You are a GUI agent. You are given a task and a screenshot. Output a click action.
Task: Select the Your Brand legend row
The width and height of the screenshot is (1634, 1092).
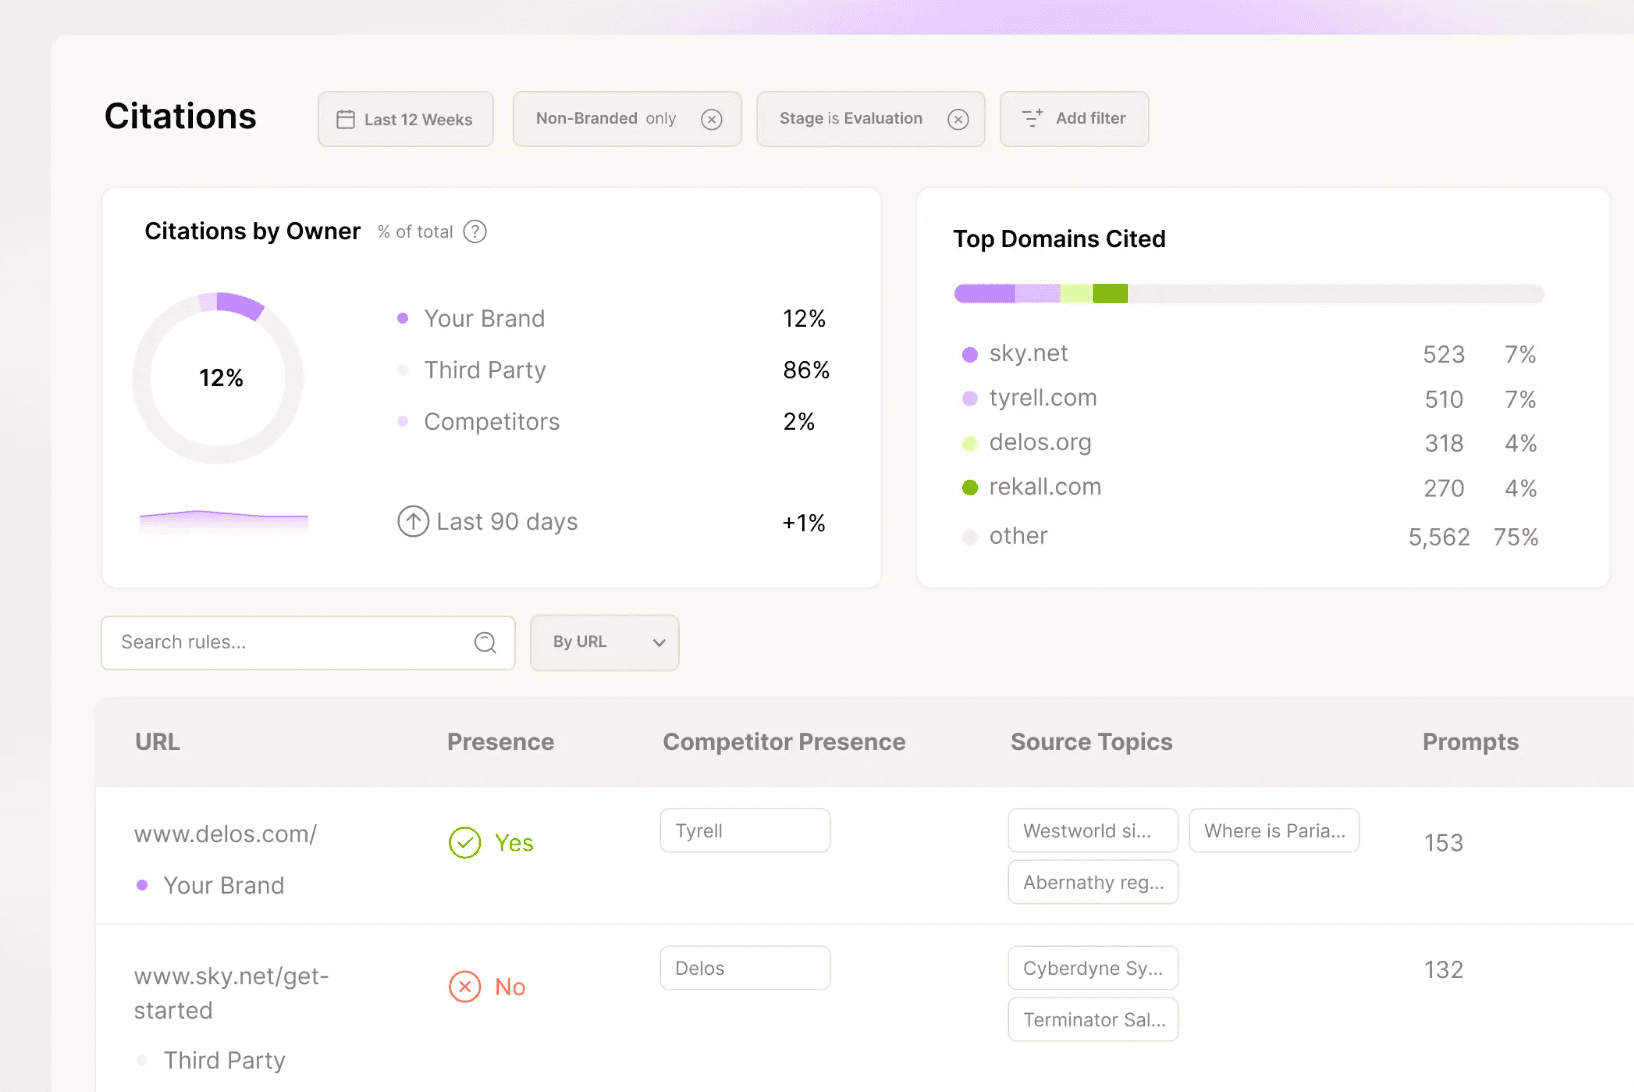point(613,319)
